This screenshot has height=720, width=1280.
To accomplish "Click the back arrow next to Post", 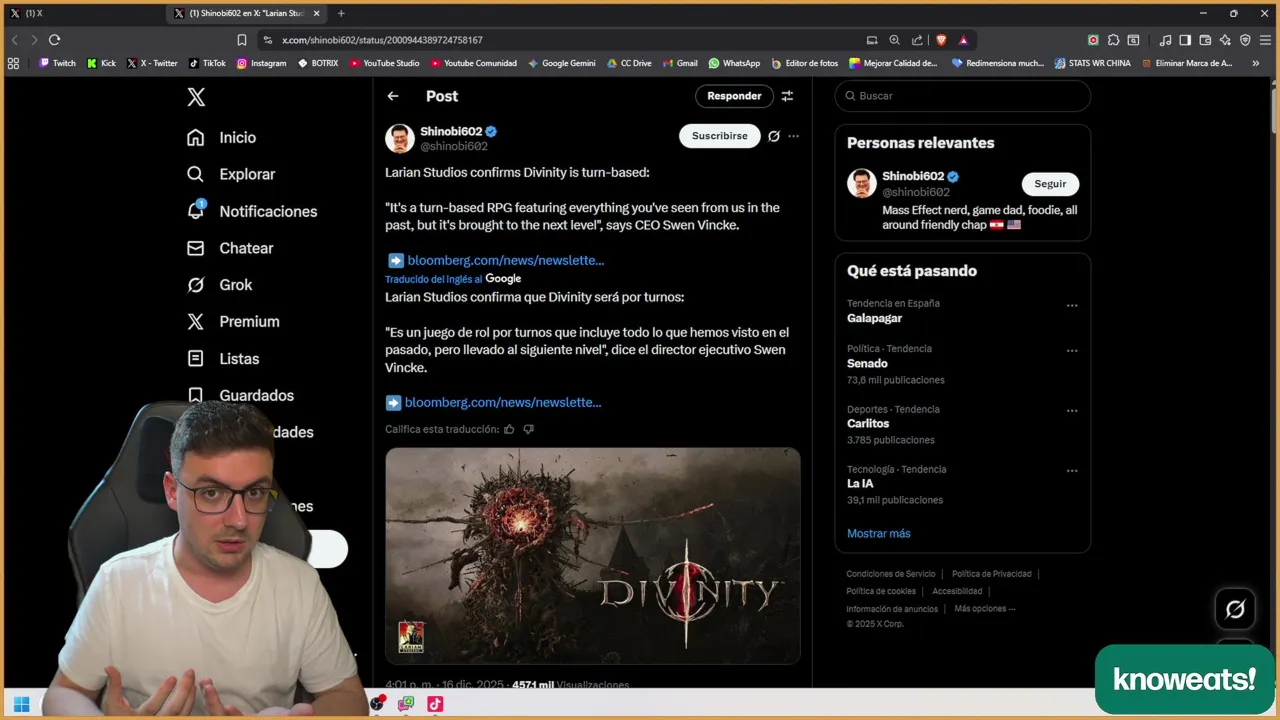I will (x=393, y=96).
